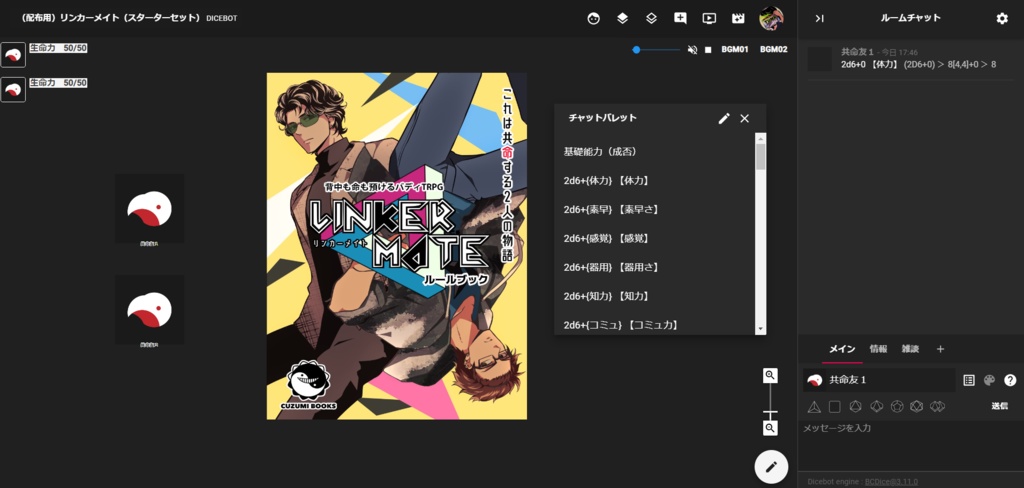Toggle the BGM mute speaker icon
Image resolution: width=1024 pixels, height=488 pixels.
point(692,50)
